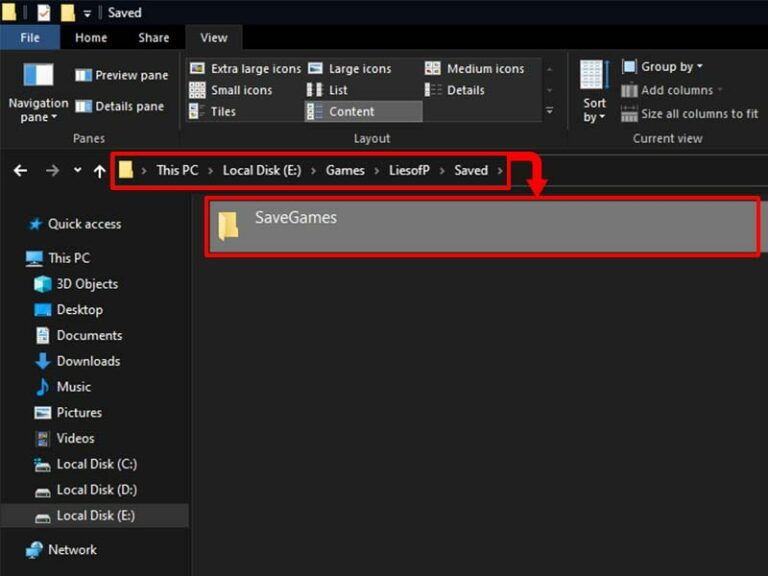Open Network in navigation pane

click(x=62, y=550)
